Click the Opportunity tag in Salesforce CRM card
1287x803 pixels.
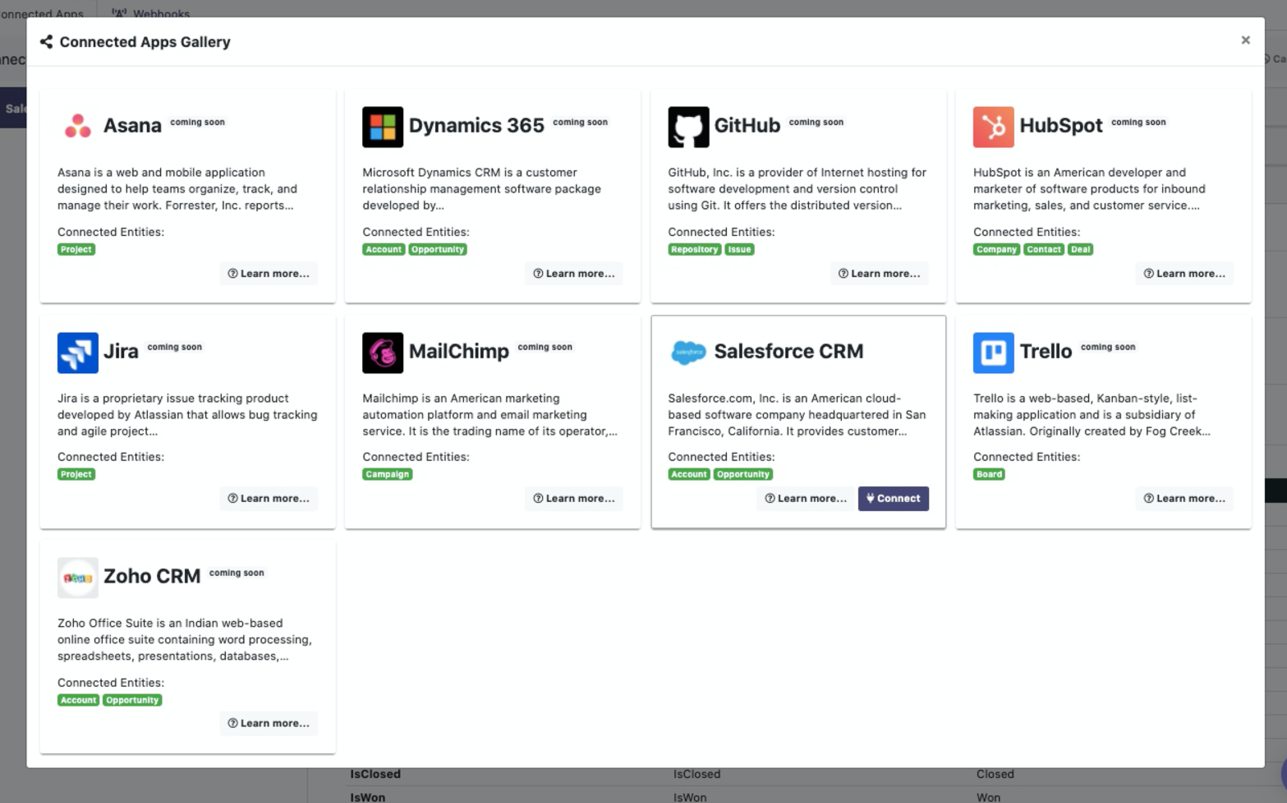(x=743, y=474)
